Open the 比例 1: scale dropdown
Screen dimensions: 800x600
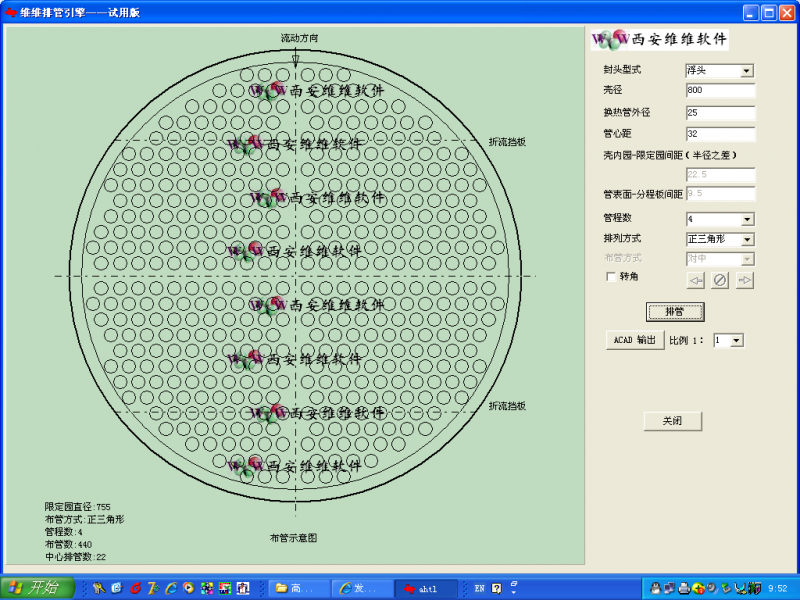click(x=728, y=340)
